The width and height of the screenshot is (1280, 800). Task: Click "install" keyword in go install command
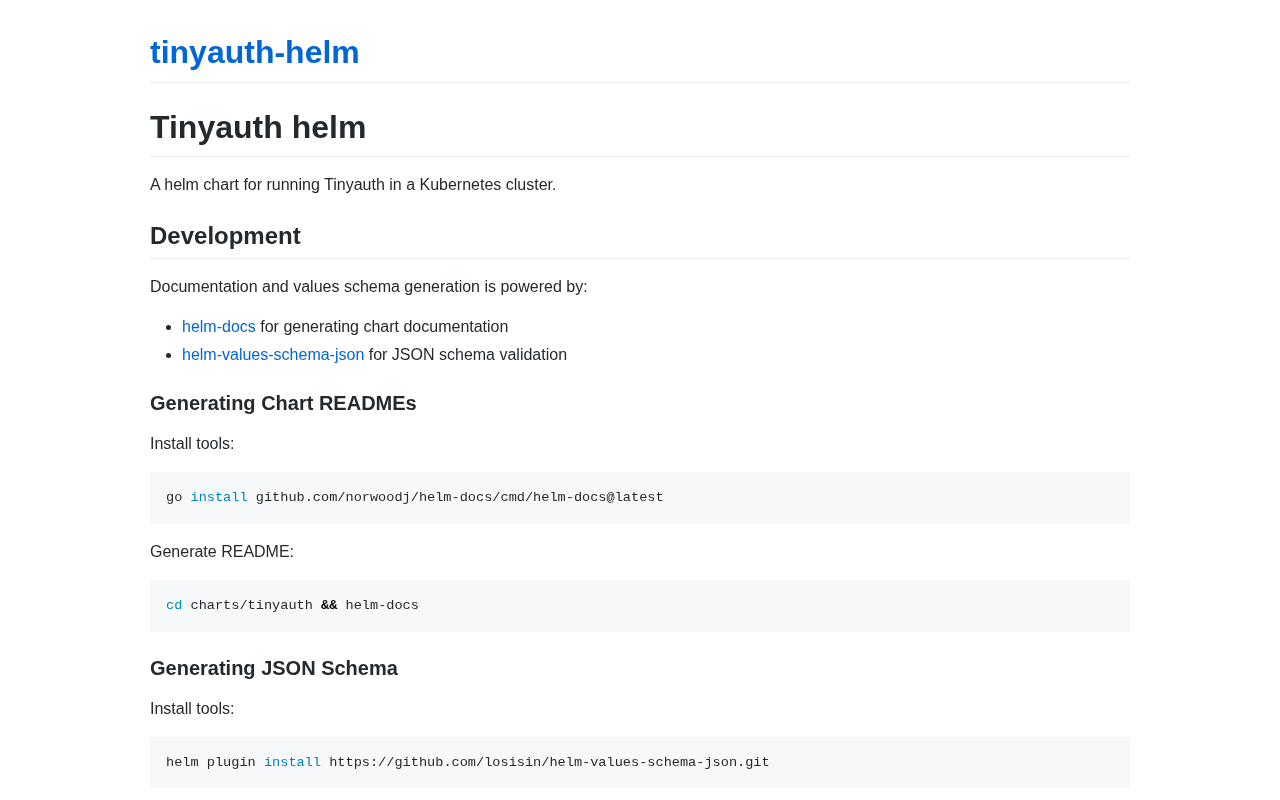[x=219, y=498]
